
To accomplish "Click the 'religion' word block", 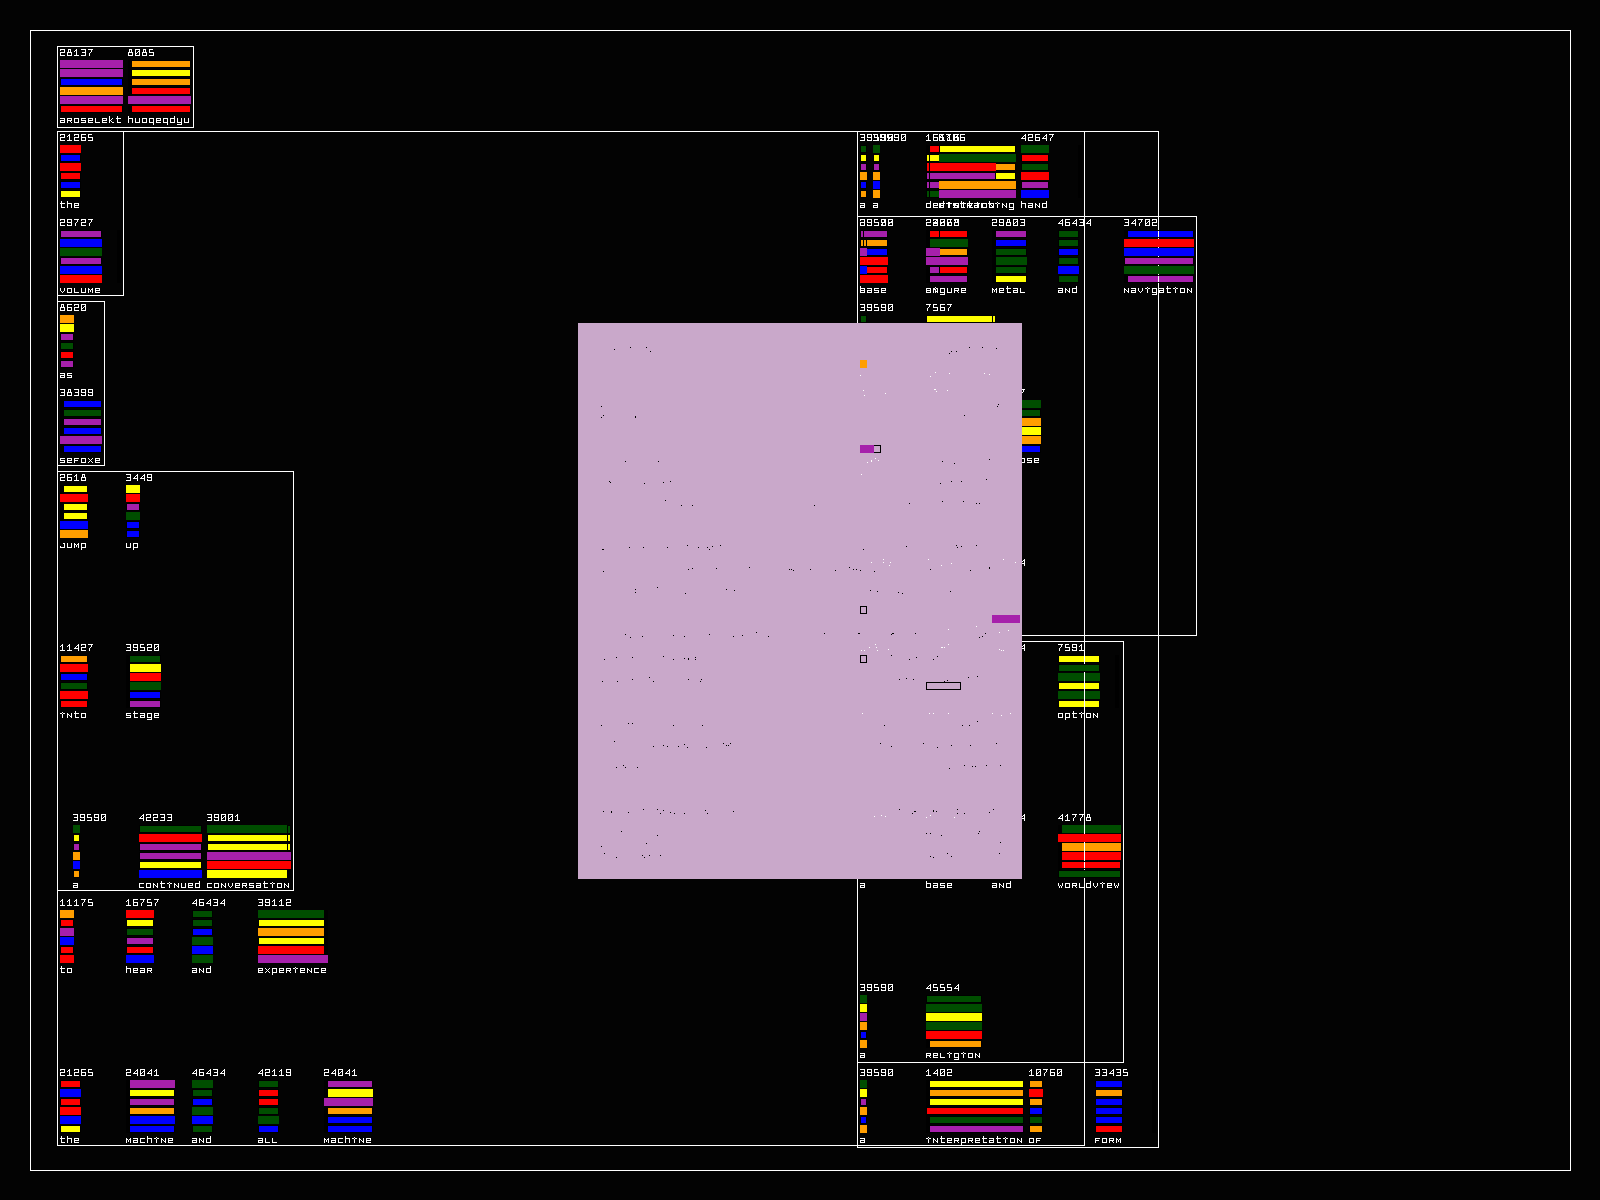I will 954,1022.
